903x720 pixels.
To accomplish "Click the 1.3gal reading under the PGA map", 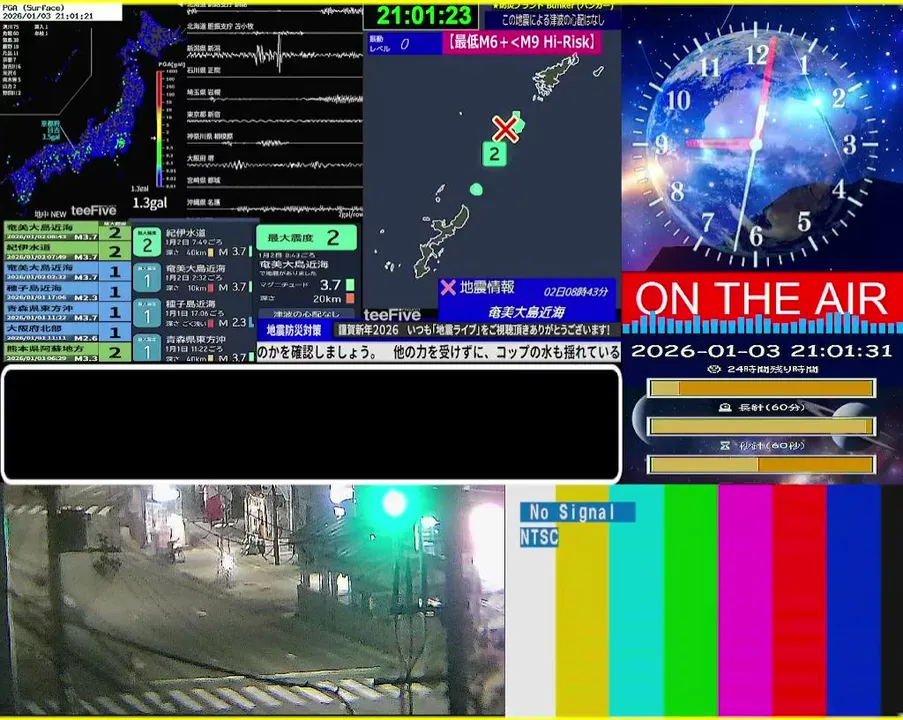I will (150, 203).
